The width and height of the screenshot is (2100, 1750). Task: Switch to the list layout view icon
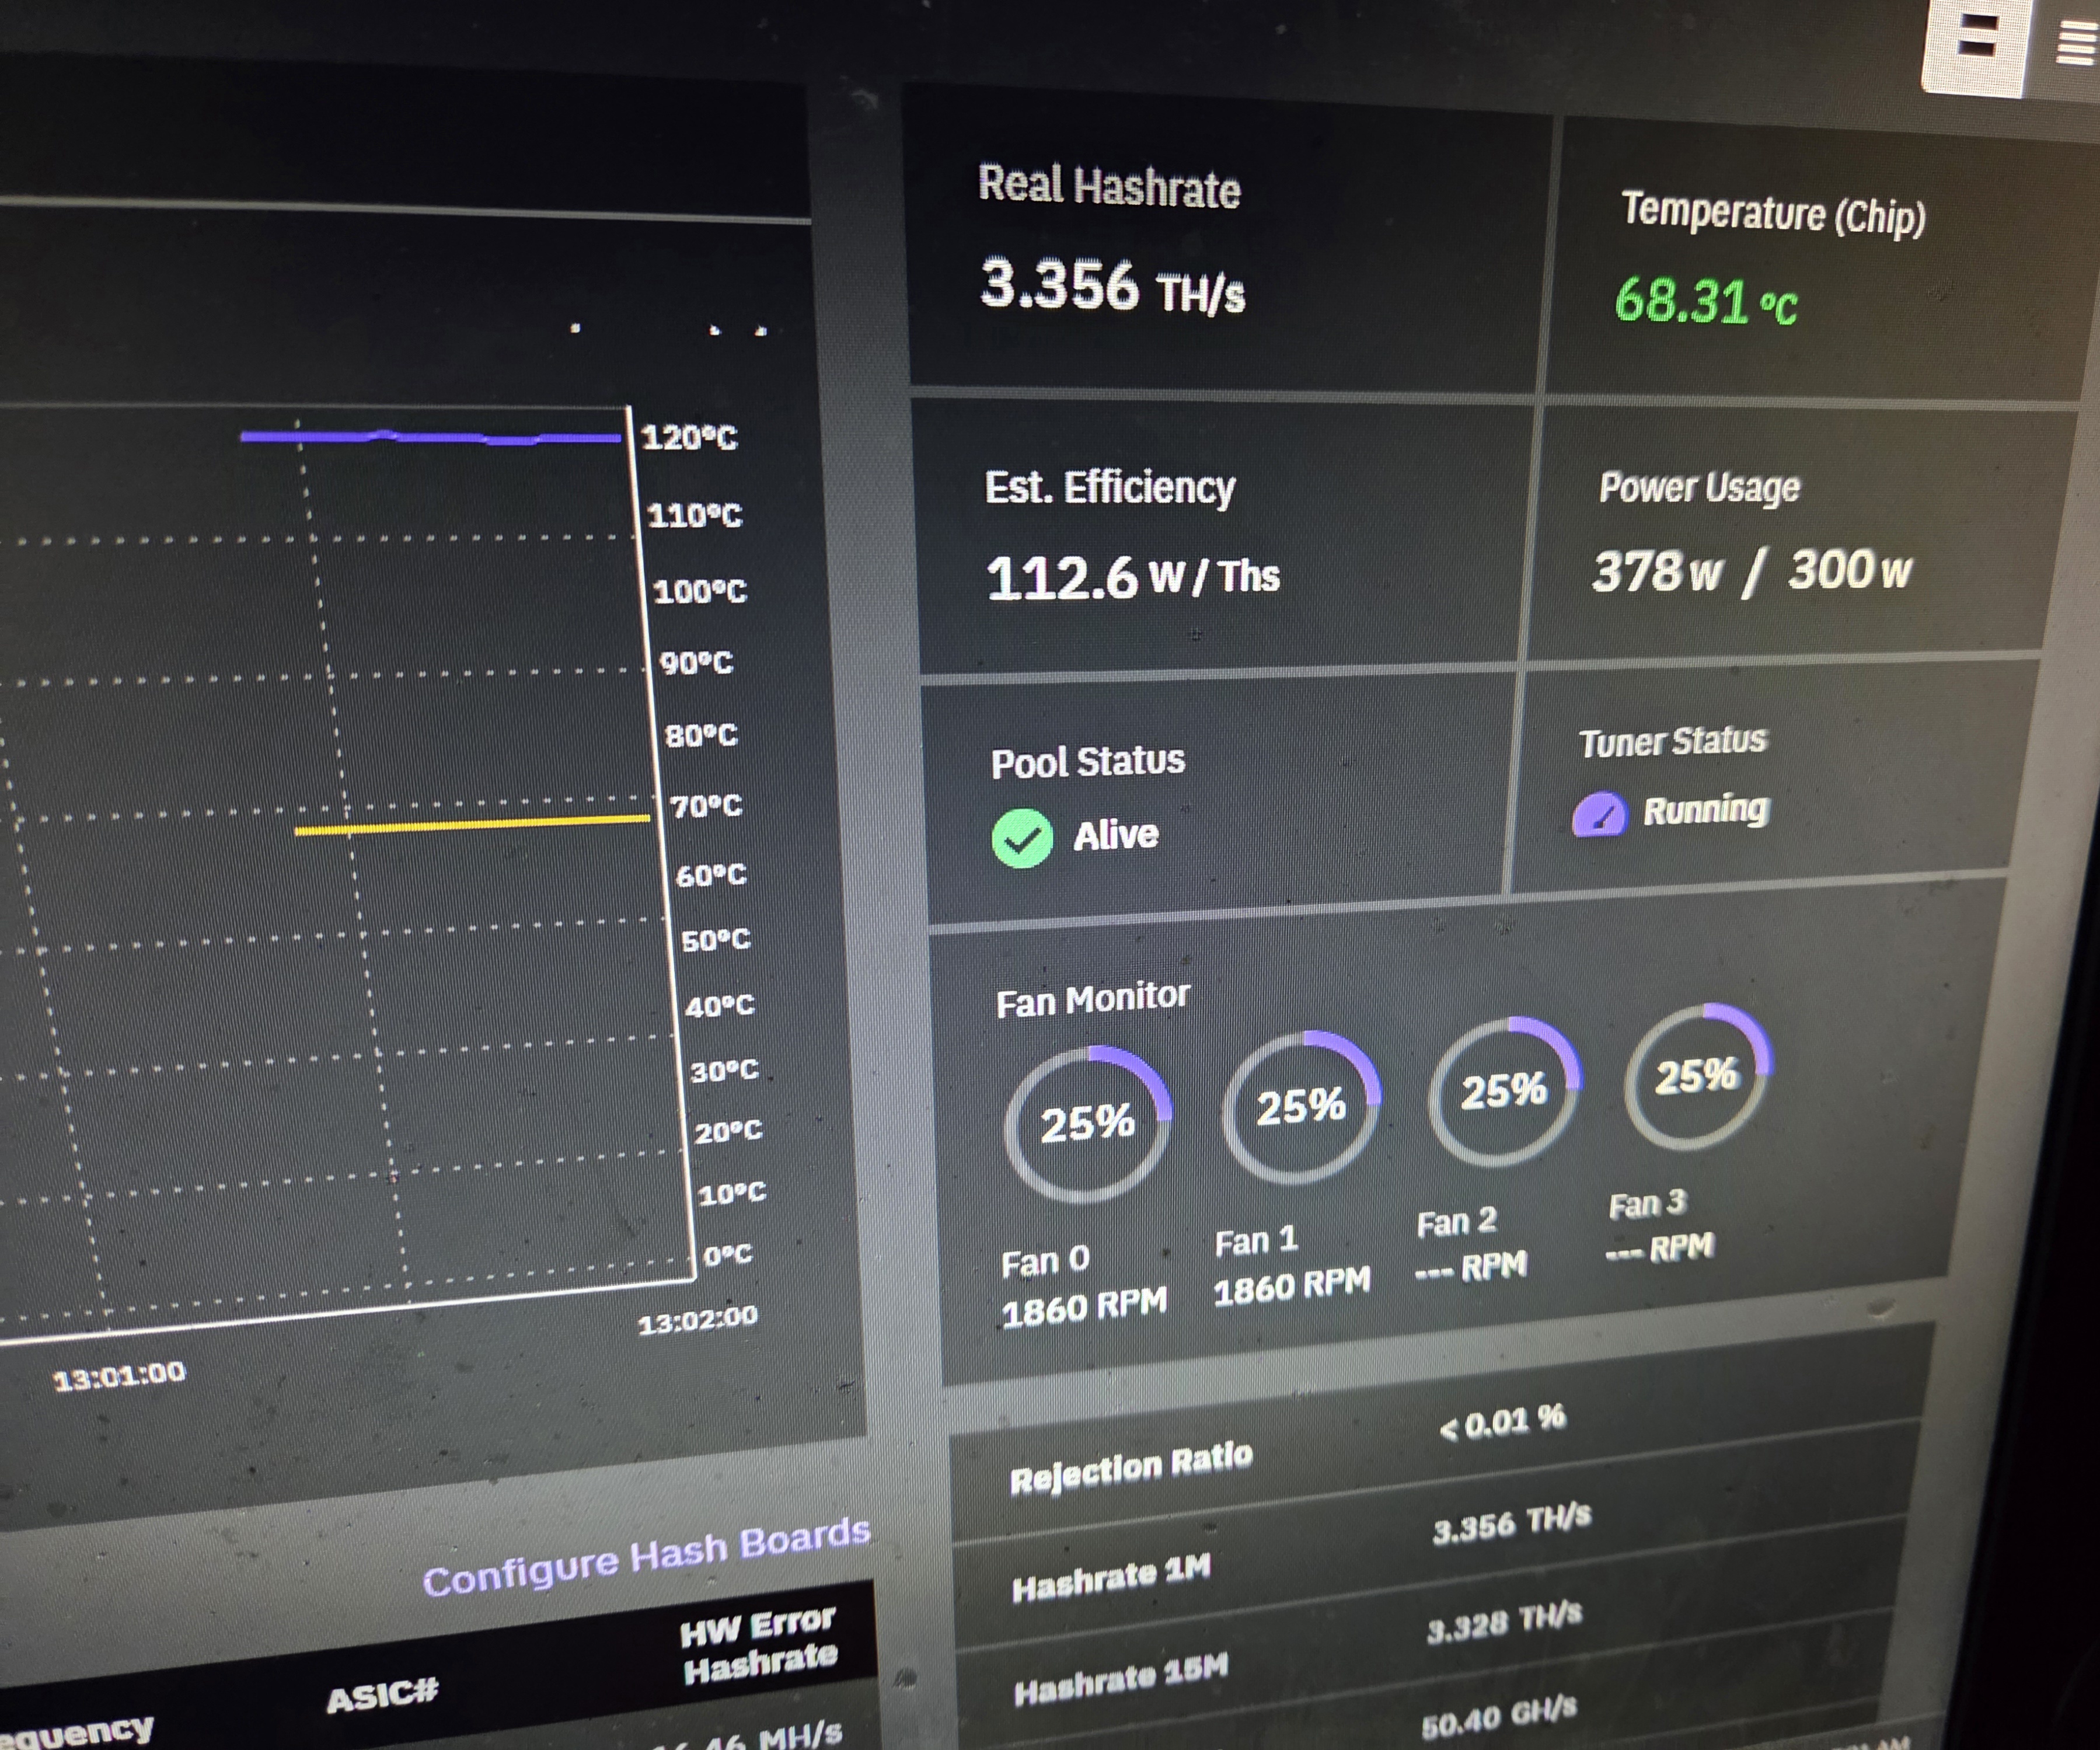click(x=2078, y=44)
